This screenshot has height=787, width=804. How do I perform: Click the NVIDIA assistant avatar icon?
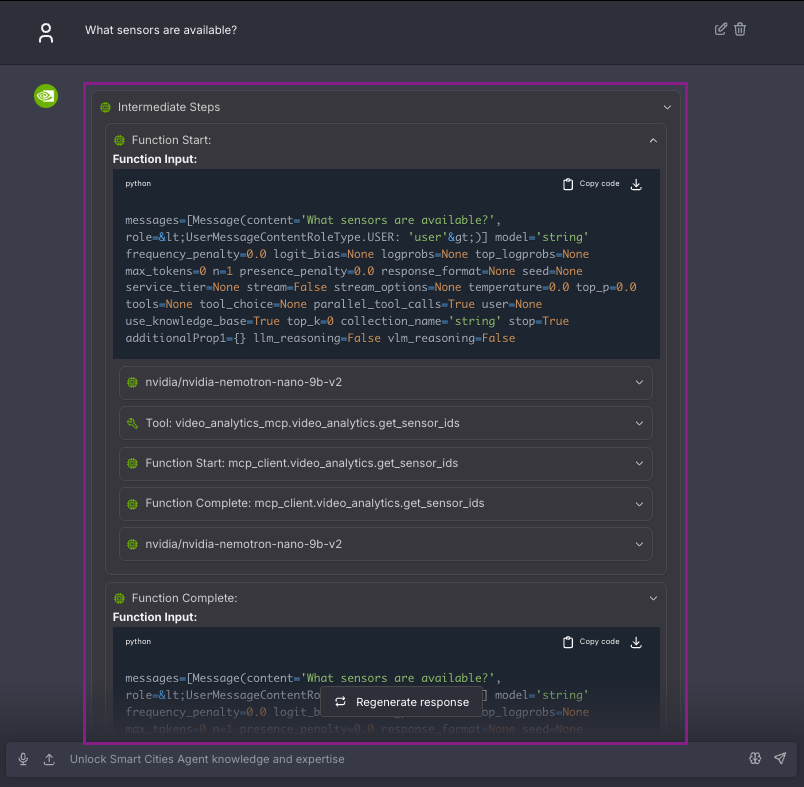(45, 96)
